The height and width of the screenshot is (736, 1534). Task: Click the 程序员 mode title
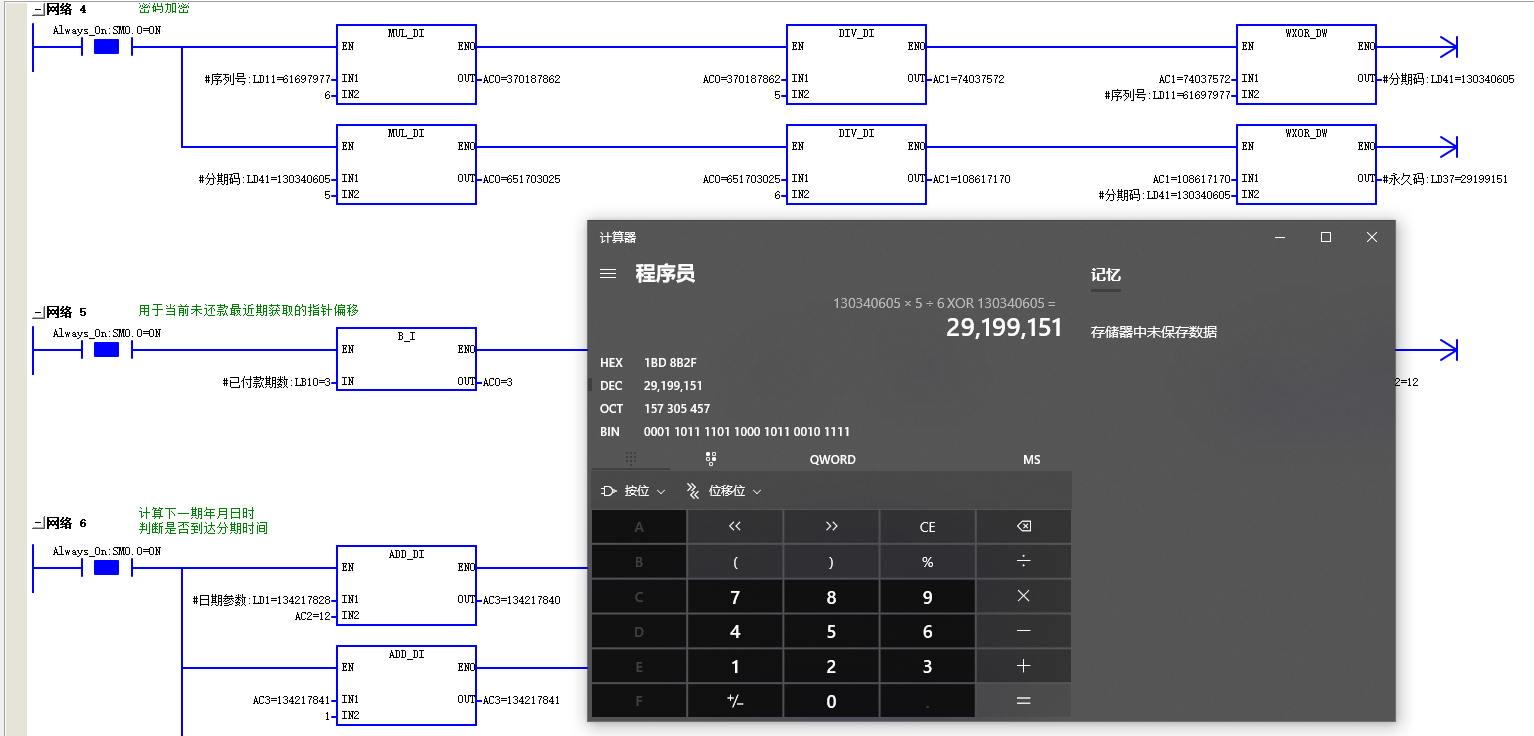pyautogui.click(x=665, y=273)
